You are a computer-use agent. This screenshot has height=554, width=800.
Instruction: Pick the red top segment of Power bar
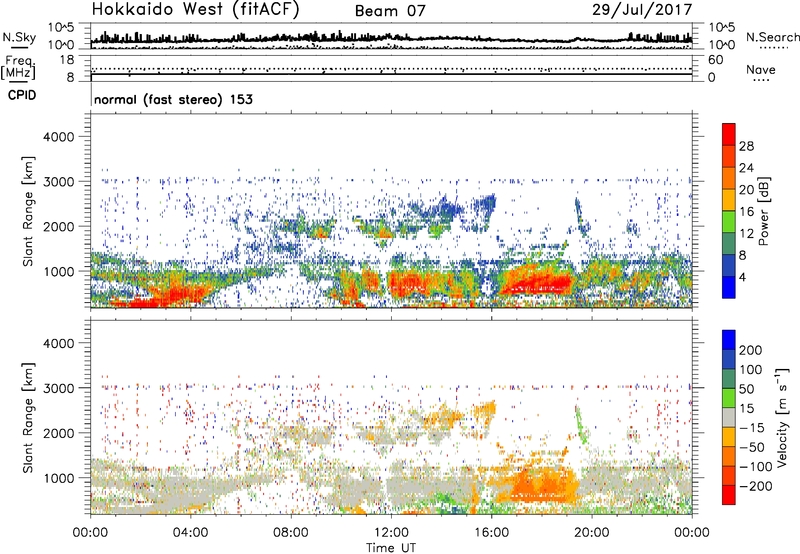(x=729, y=134)
